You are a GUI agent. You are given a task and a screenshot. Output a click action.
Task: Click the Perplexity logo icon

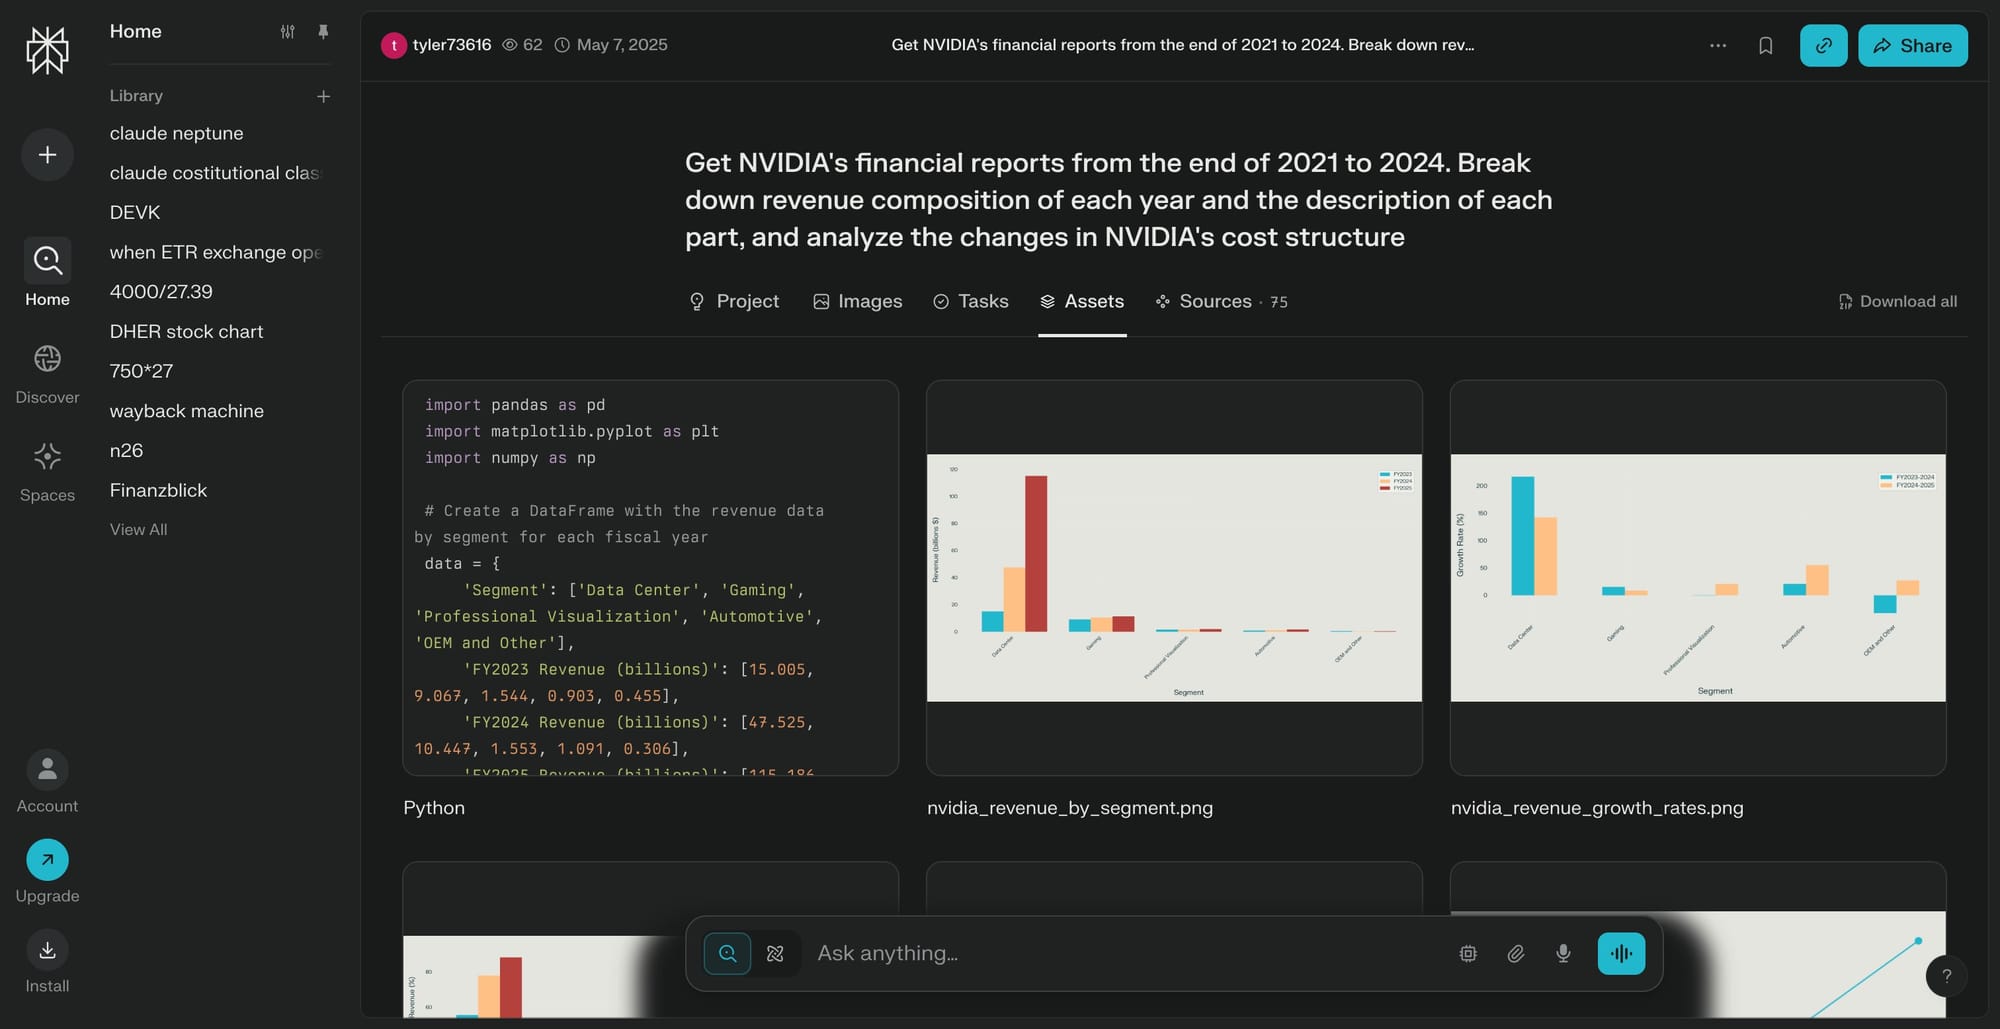[47, 50]
